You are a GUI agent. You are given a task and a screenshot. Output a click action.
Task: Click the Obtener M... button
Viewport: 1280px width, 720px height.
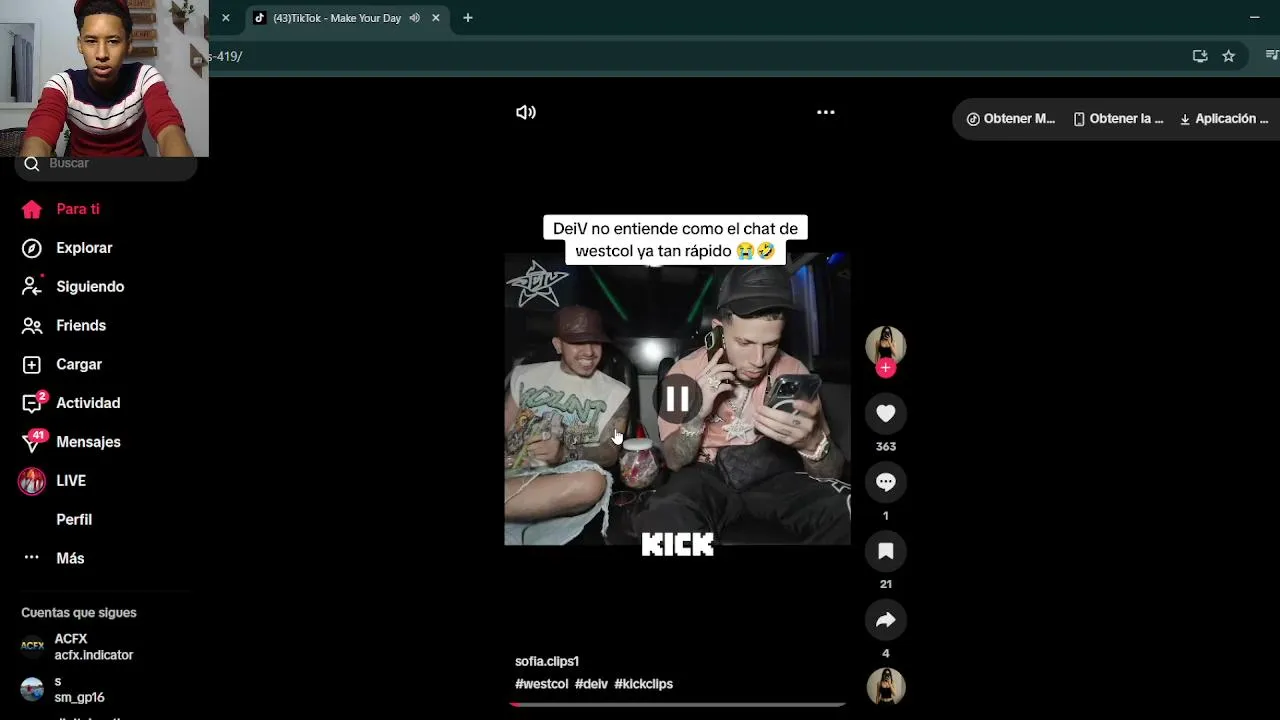(1011, 119)
